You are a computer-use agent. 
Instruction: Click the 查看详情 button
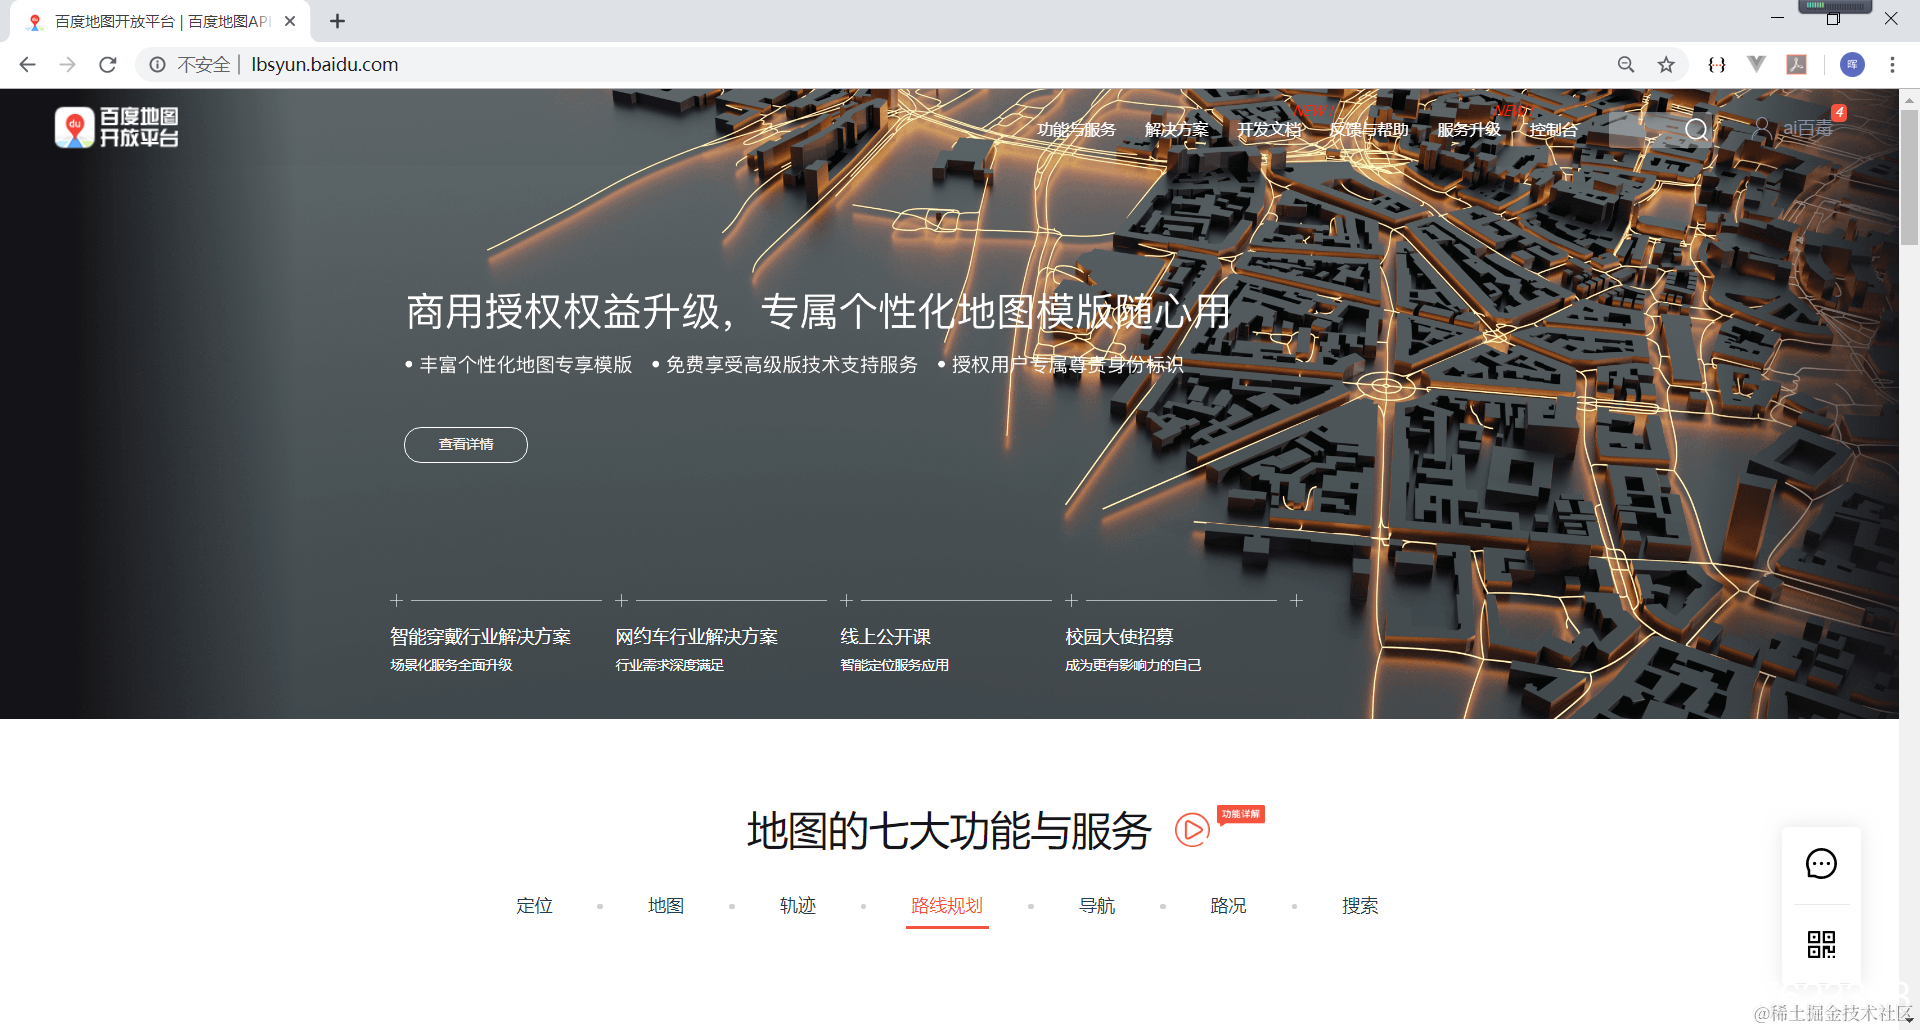[465, 444]
